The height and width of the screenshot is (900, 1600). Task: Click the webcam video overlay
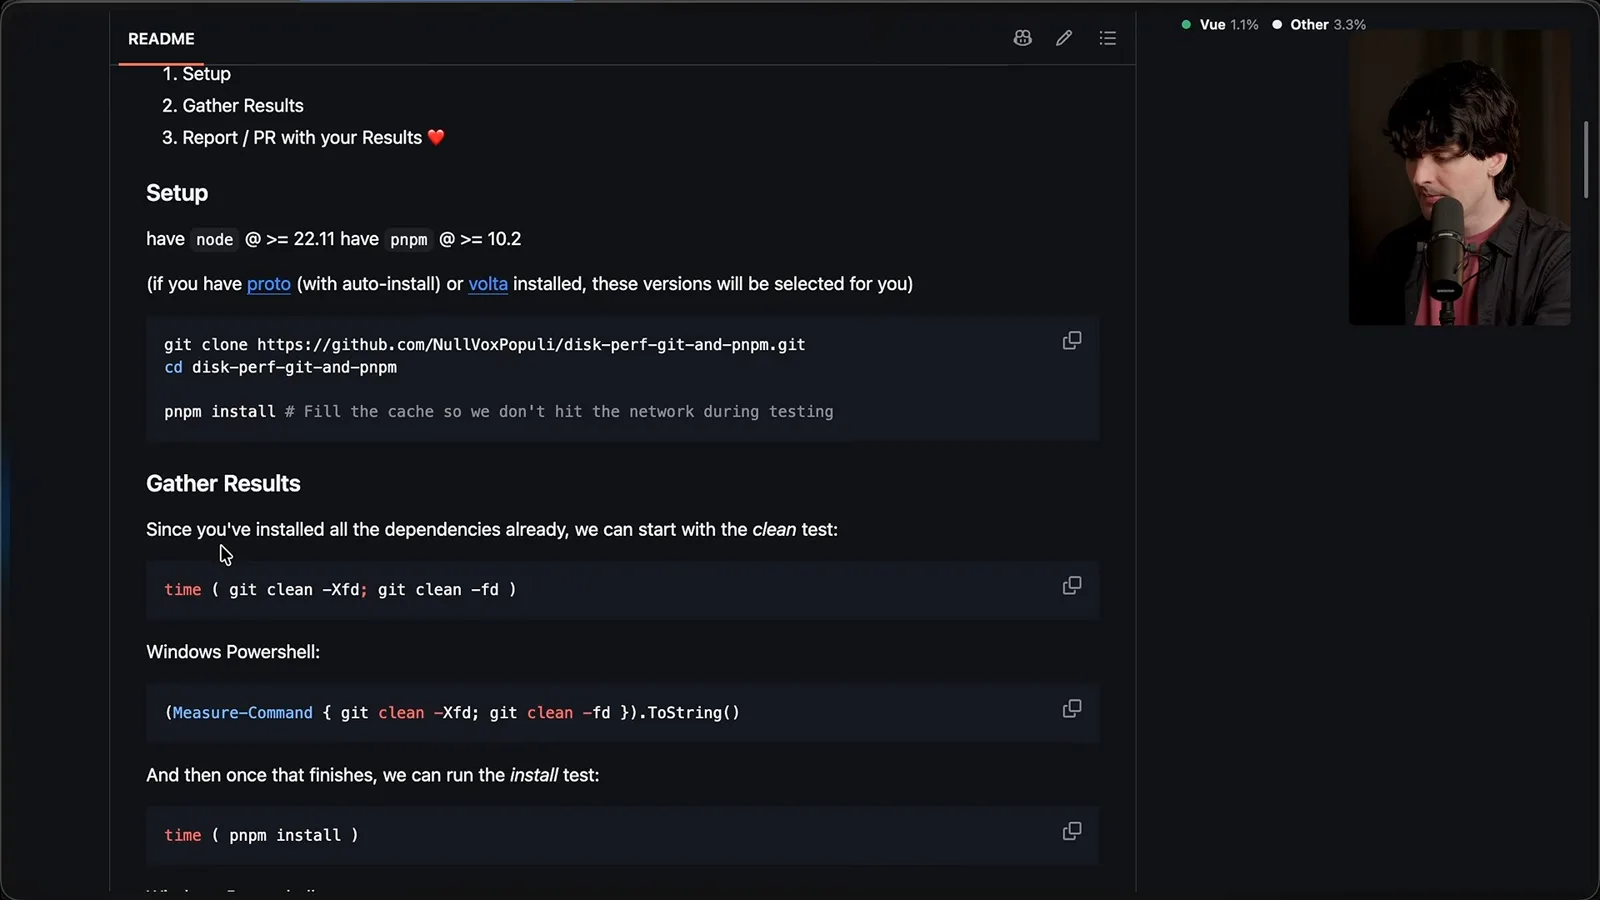coord(1459,177)
